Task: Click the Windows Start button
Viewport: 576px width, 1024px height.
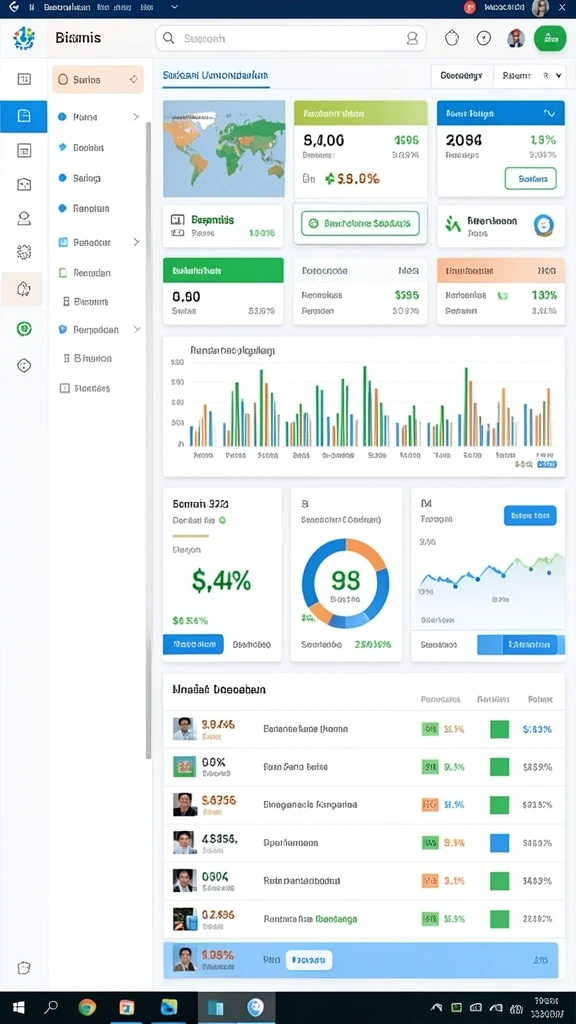Action: tap(18, 1007)
